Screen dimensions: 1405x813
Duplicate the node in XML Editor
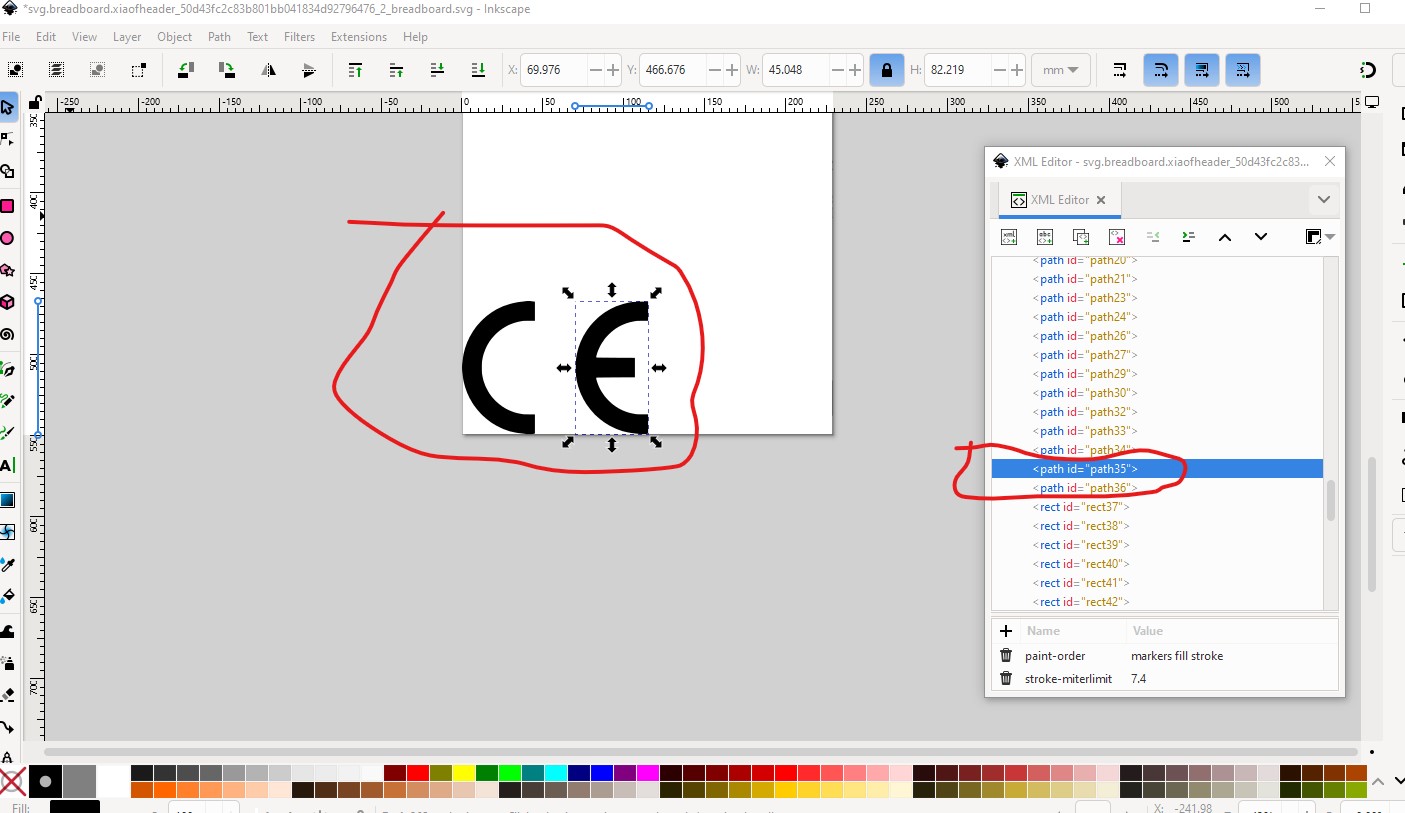click(1081, 237)
